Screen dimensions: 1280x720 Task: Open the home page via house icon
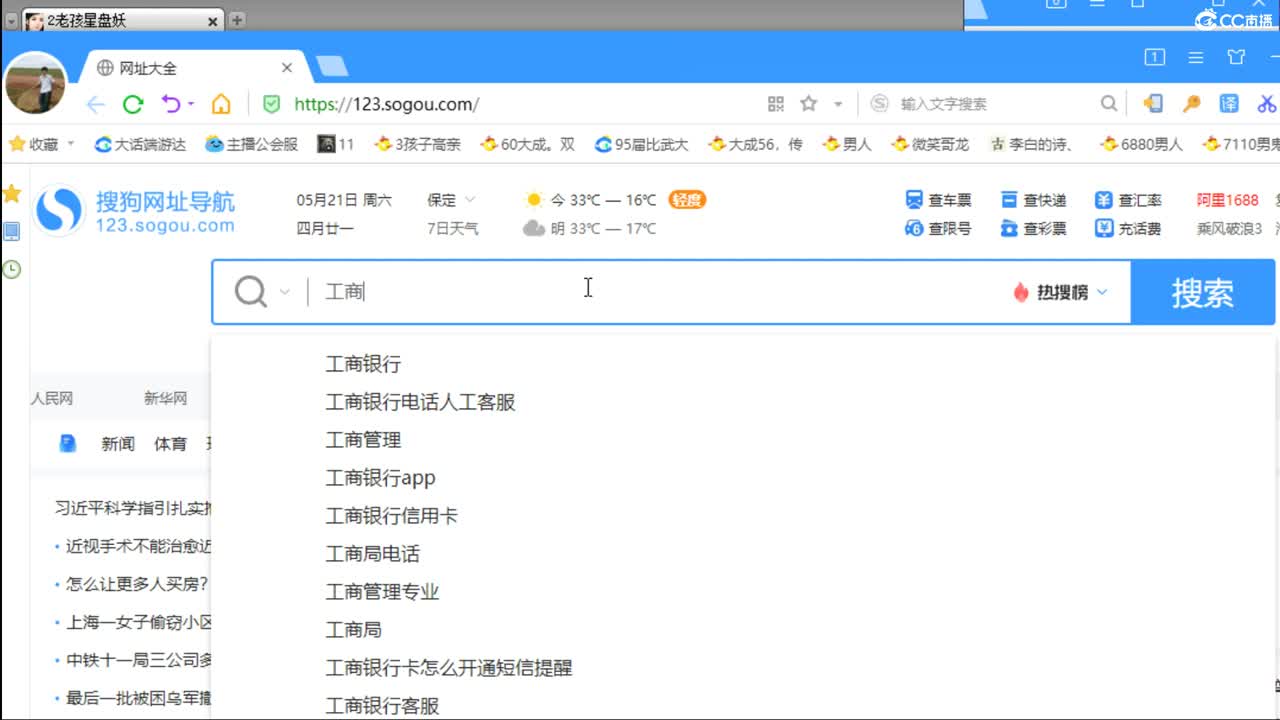(x=221, y=104)
